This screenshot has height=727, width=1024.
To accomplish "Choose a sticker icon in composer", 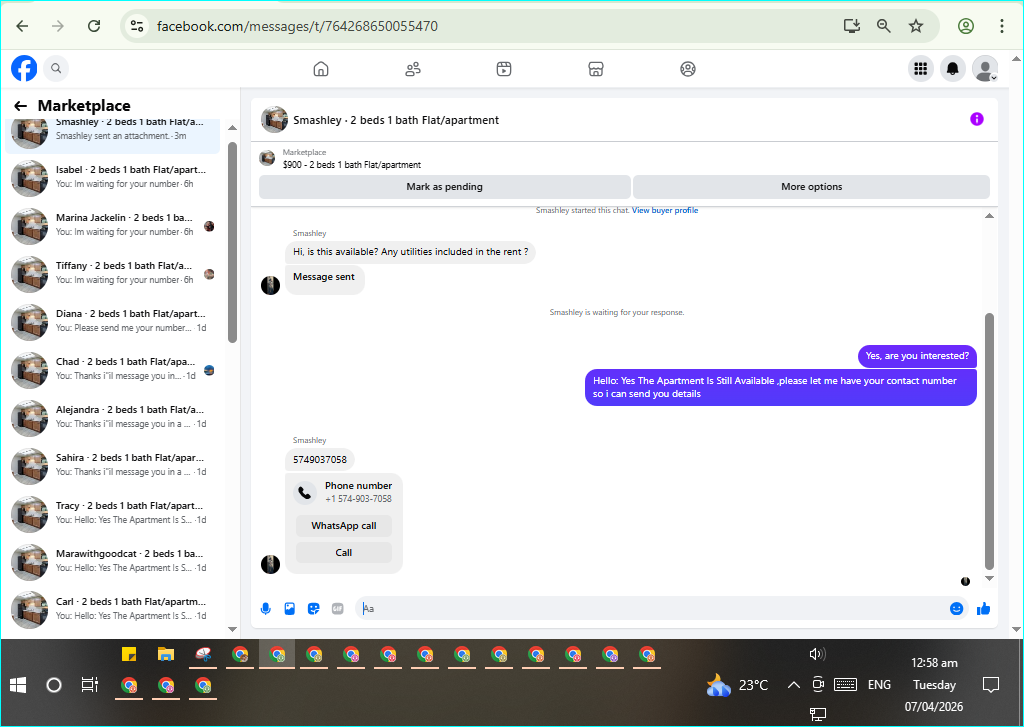I will (313, 609).
